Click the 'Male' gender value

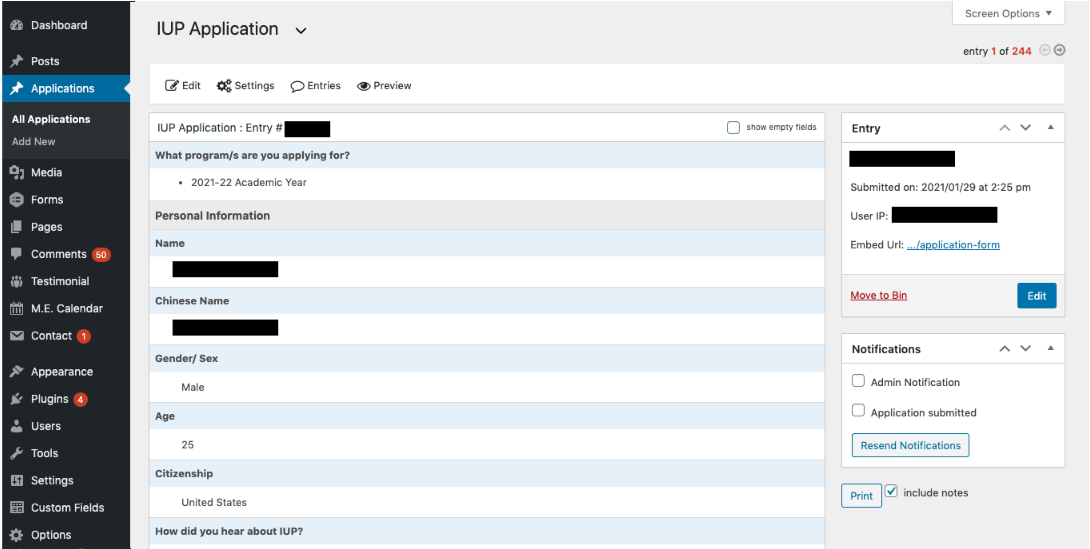coord(193,387)
